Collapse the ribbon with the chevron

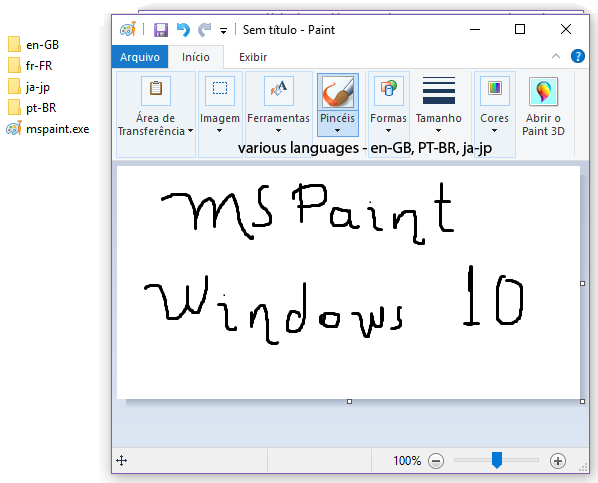[556, 56]
